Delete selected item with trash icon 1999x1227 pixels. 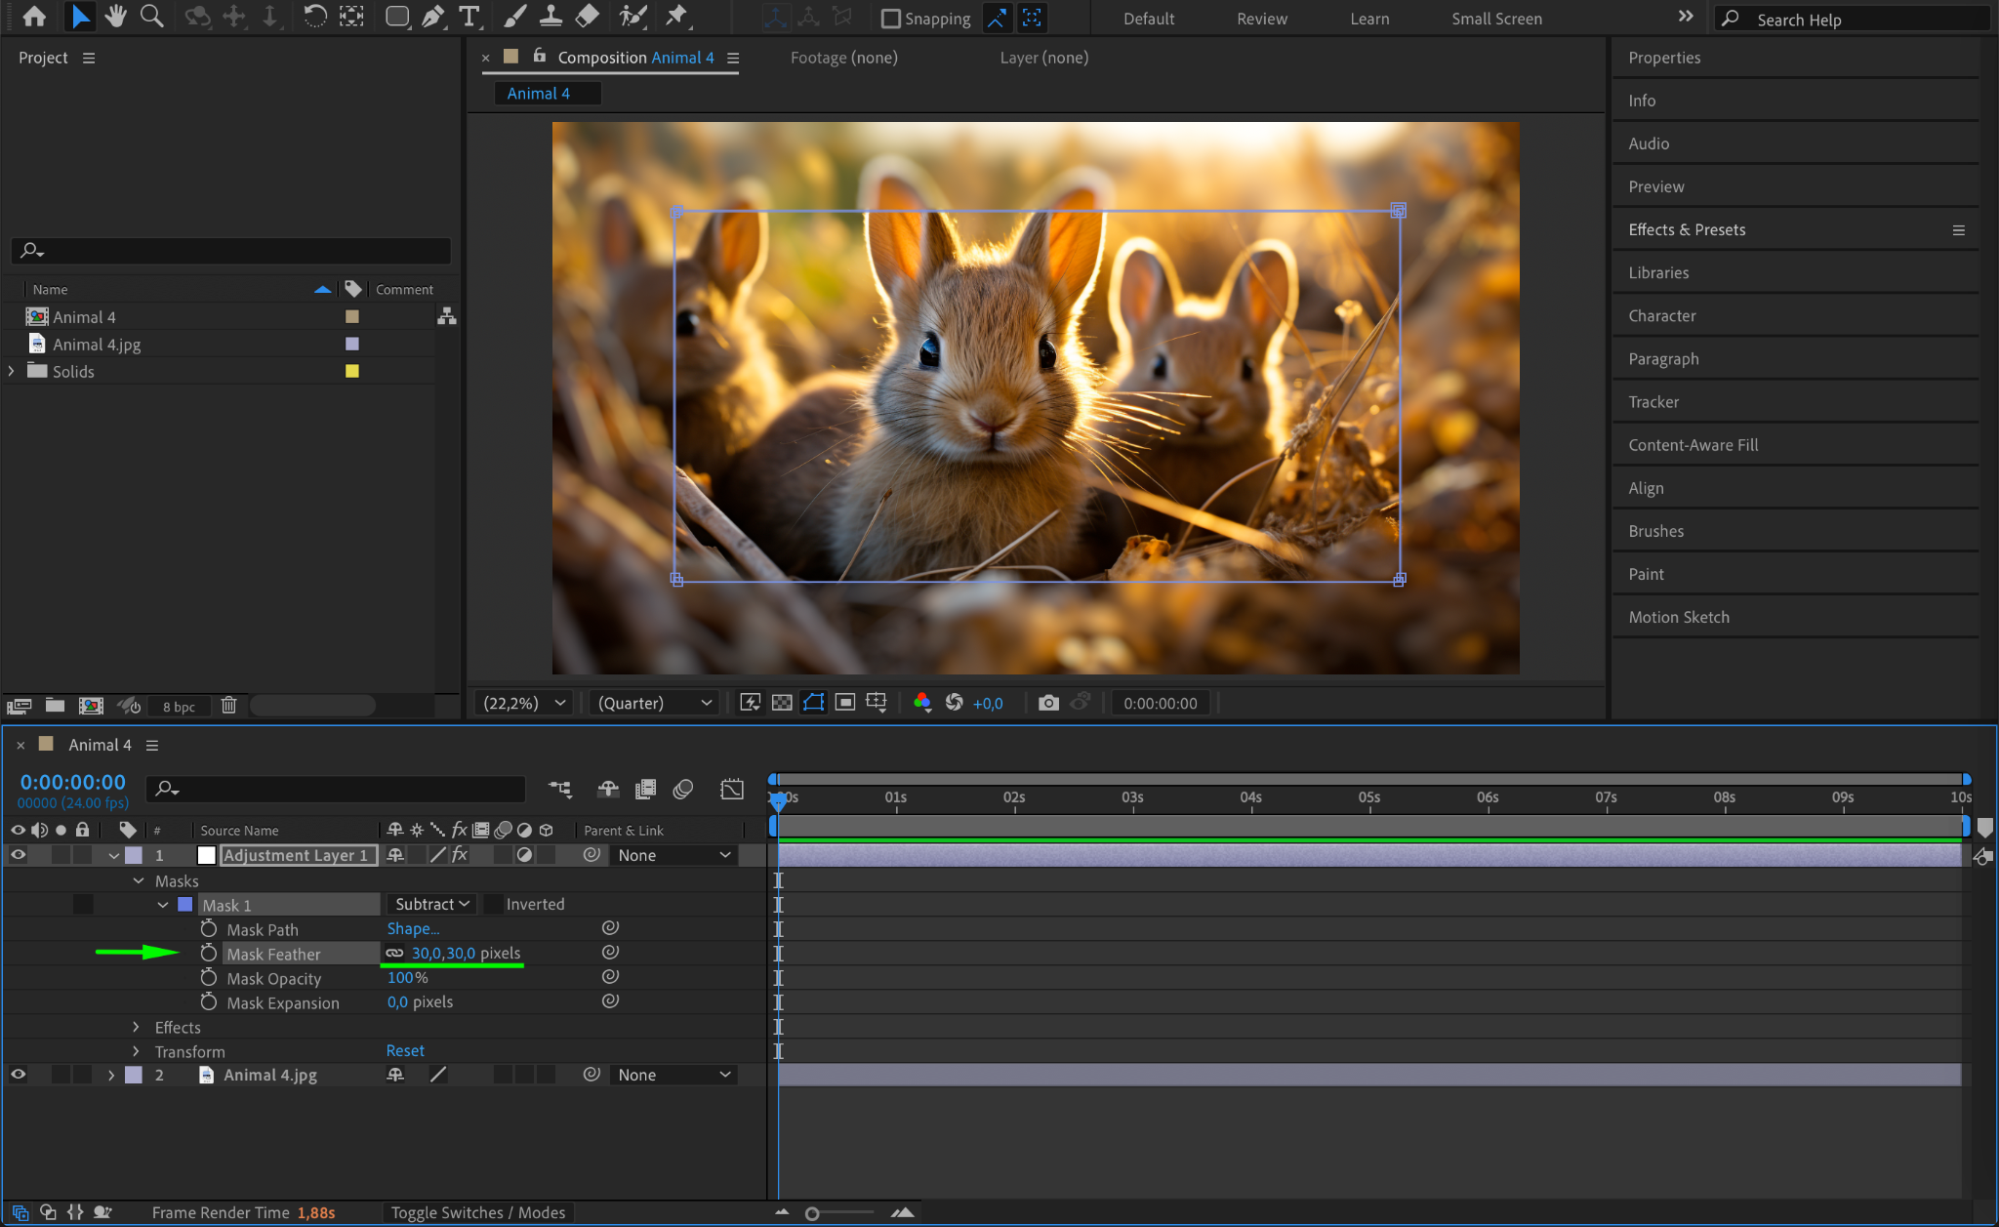tap(229, 705)
